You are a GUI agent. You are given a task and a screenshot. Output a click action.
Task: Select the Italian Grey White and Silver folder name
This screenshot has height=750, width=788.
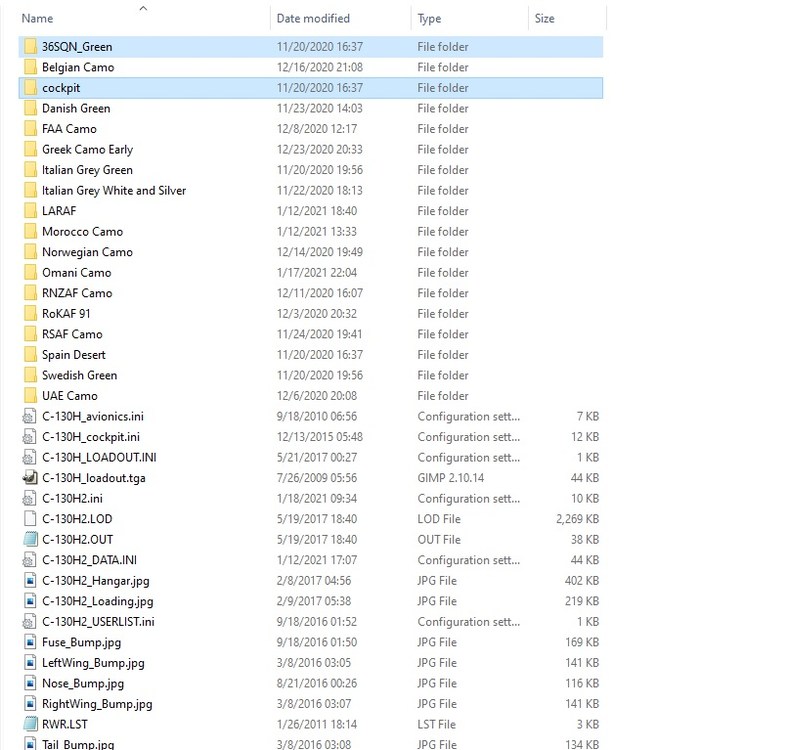(x=114, y=191)
